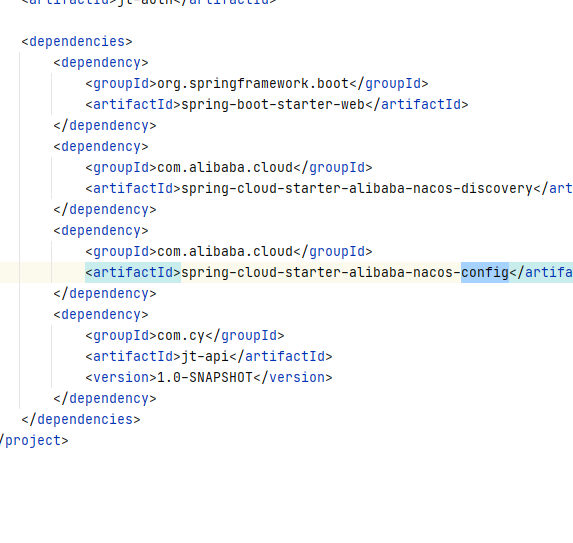This screenshot has width=573, height=543.
Task: Click the org.springframework.boot groupId text
Action: click(x=253, y=83)
